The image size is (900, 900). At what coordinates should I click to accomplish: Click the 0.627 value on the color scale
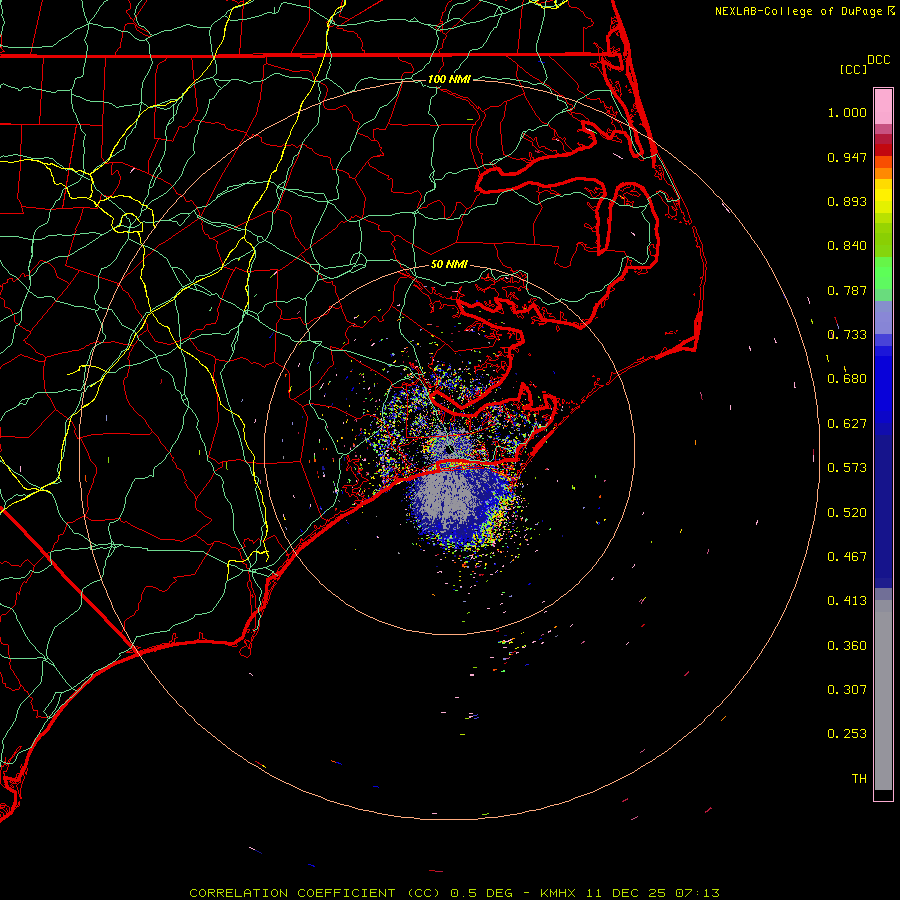tap(847, 424)
